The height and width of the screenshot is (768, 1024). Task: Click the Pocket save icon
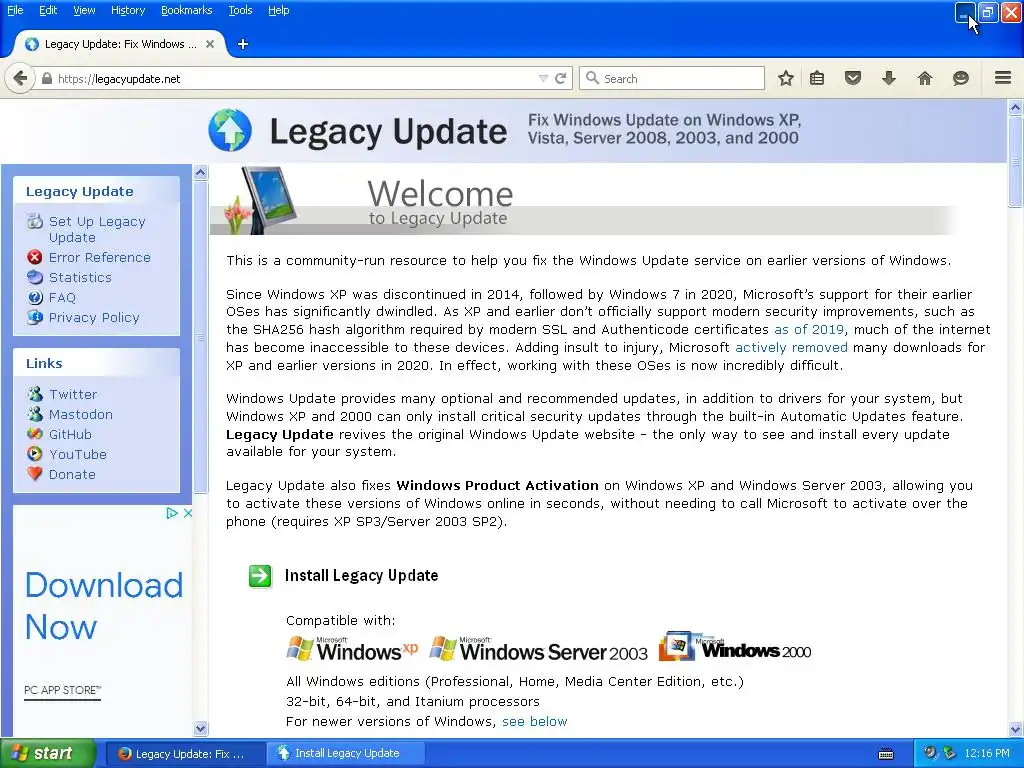(x=853, y=78)
